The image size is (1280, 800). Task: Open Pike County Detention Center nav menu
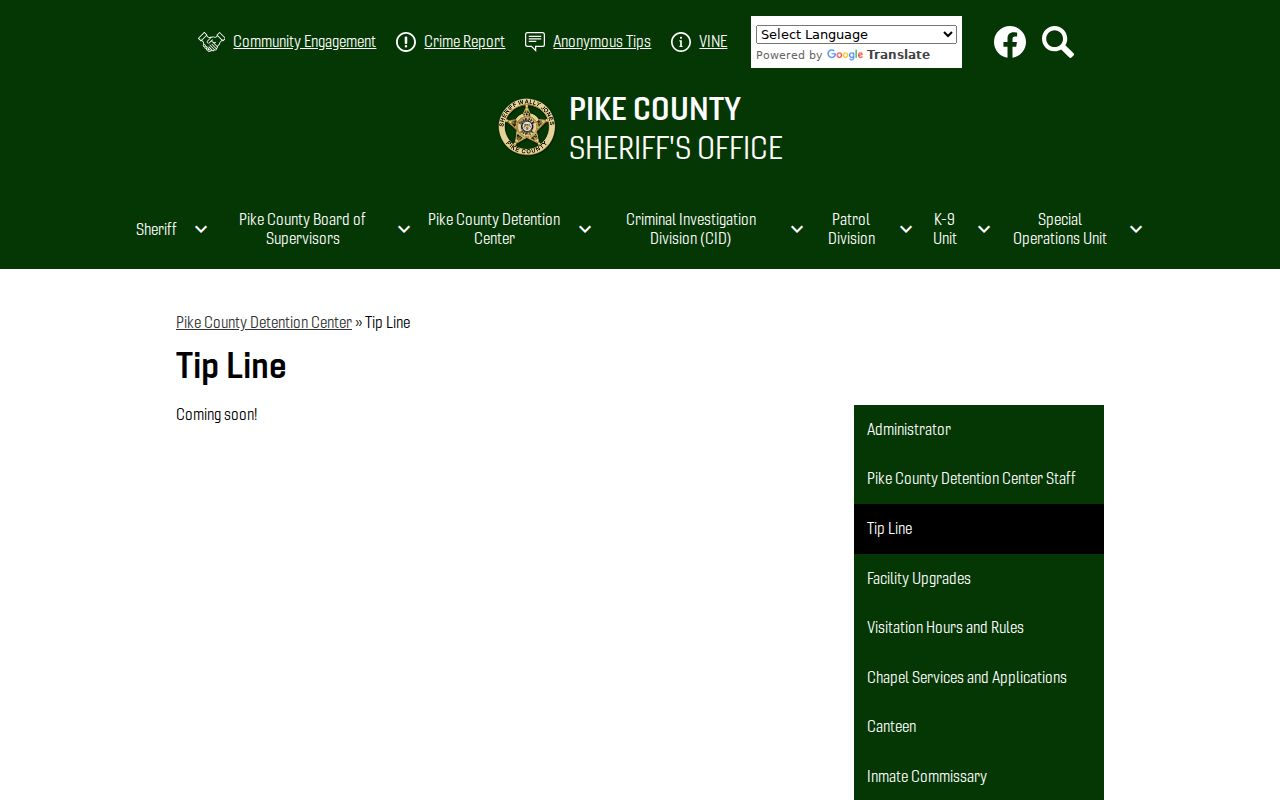coord(494,229)
